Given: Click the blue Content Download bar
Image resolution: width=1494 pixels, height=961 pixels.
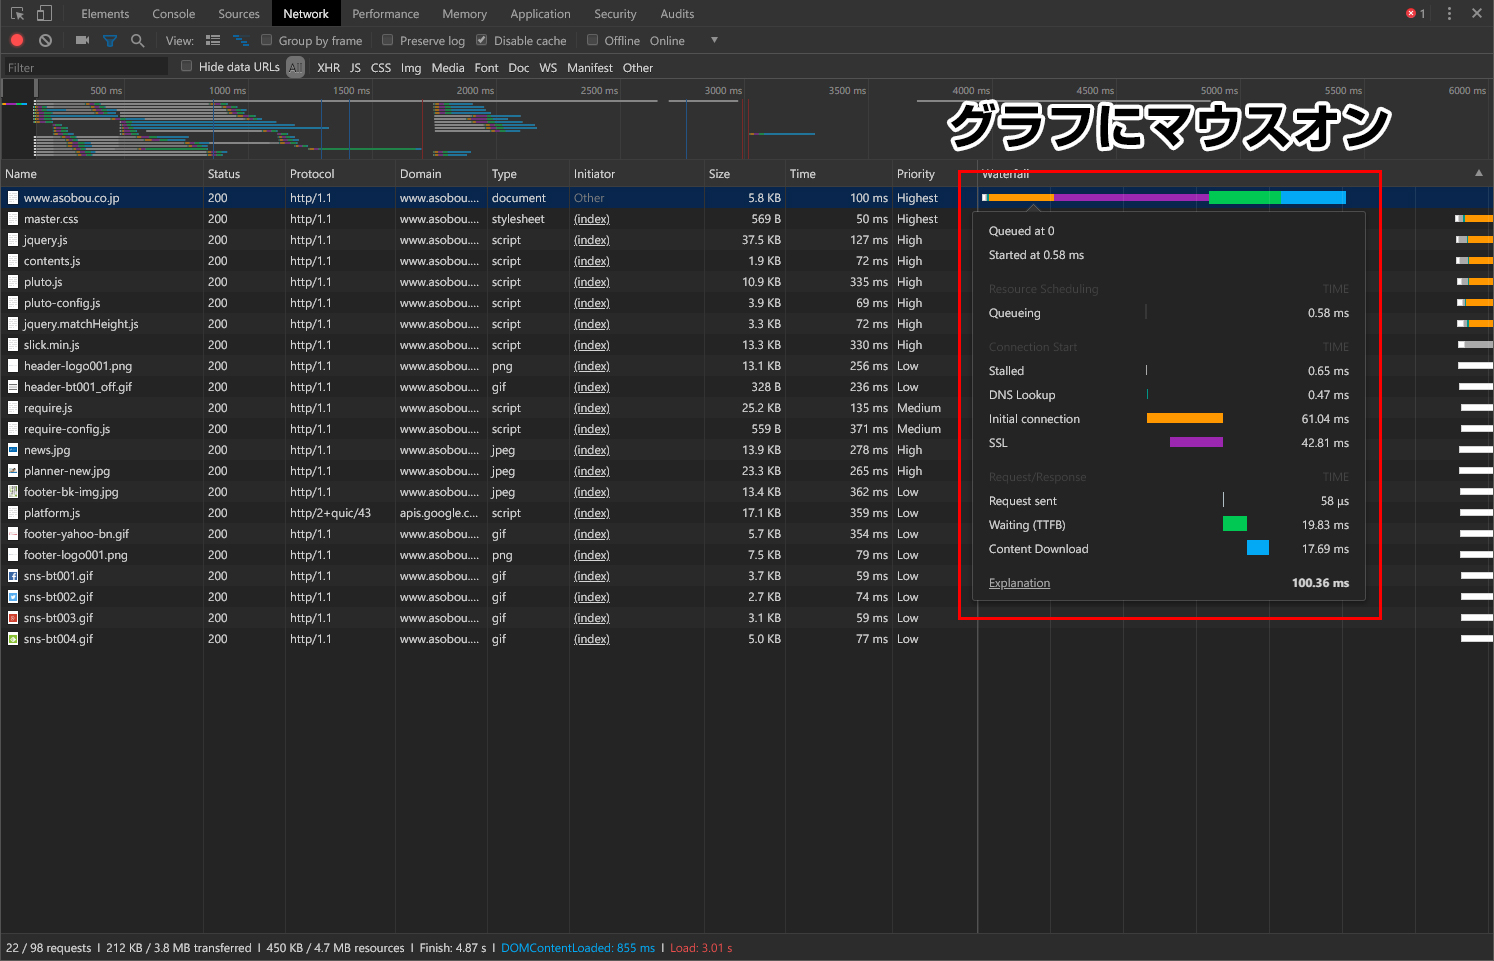Looking at the screenshot, I should (x=1258, y=548).
